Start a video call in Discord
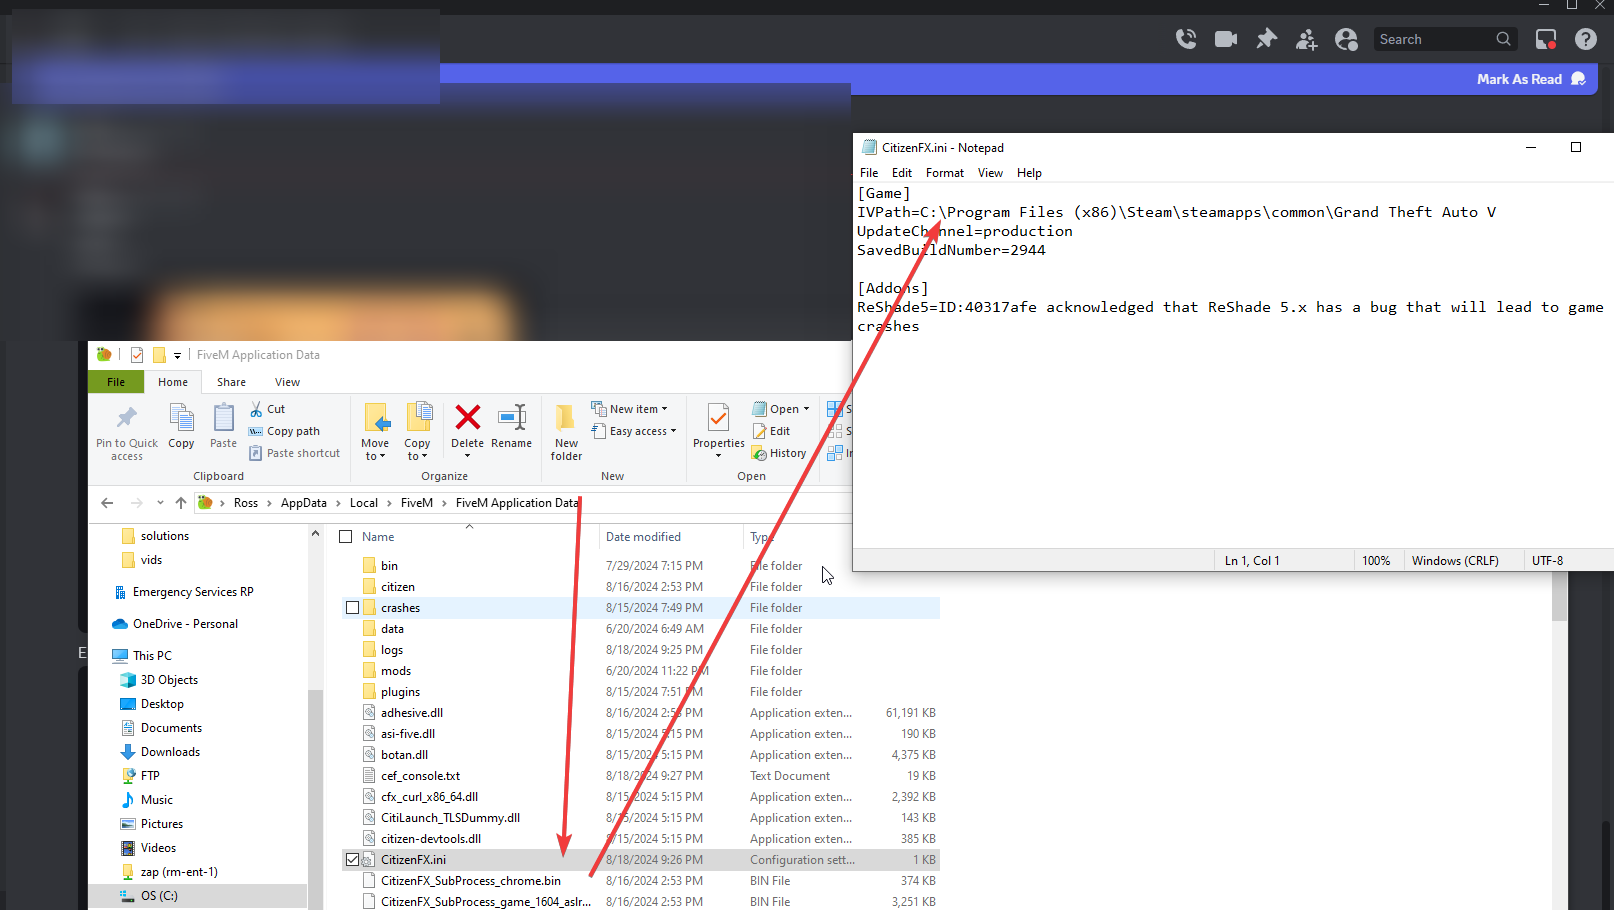The width and height of the screenshot is (1614, 910). pos(1226,39)
